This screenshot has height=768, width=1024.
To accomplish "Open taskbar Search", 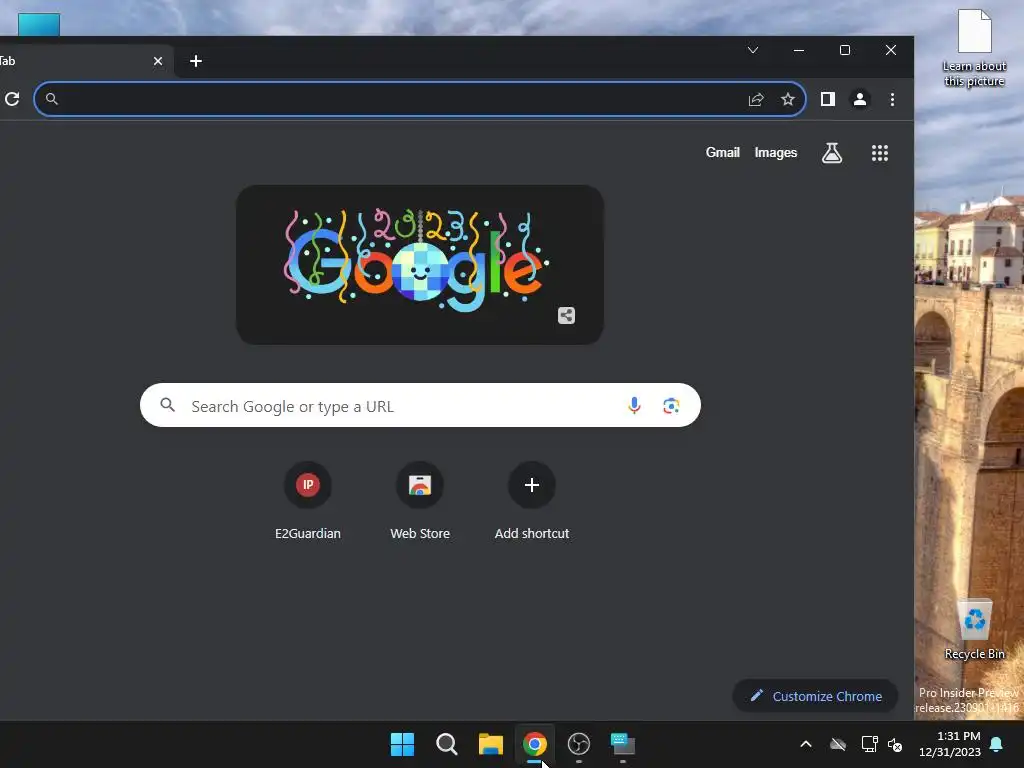I will 447,744.
